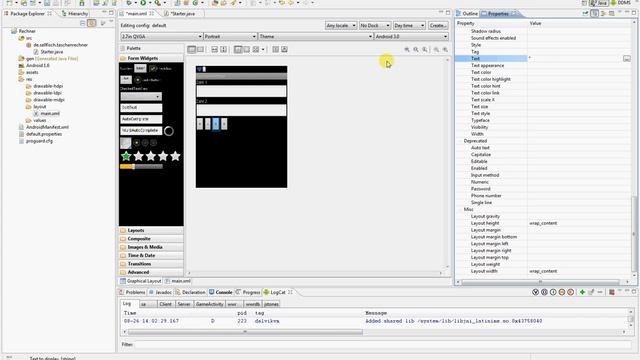Select AndroidManifest.xml in Package Explorer
This screenshot has width=640, height=360.
47,127
